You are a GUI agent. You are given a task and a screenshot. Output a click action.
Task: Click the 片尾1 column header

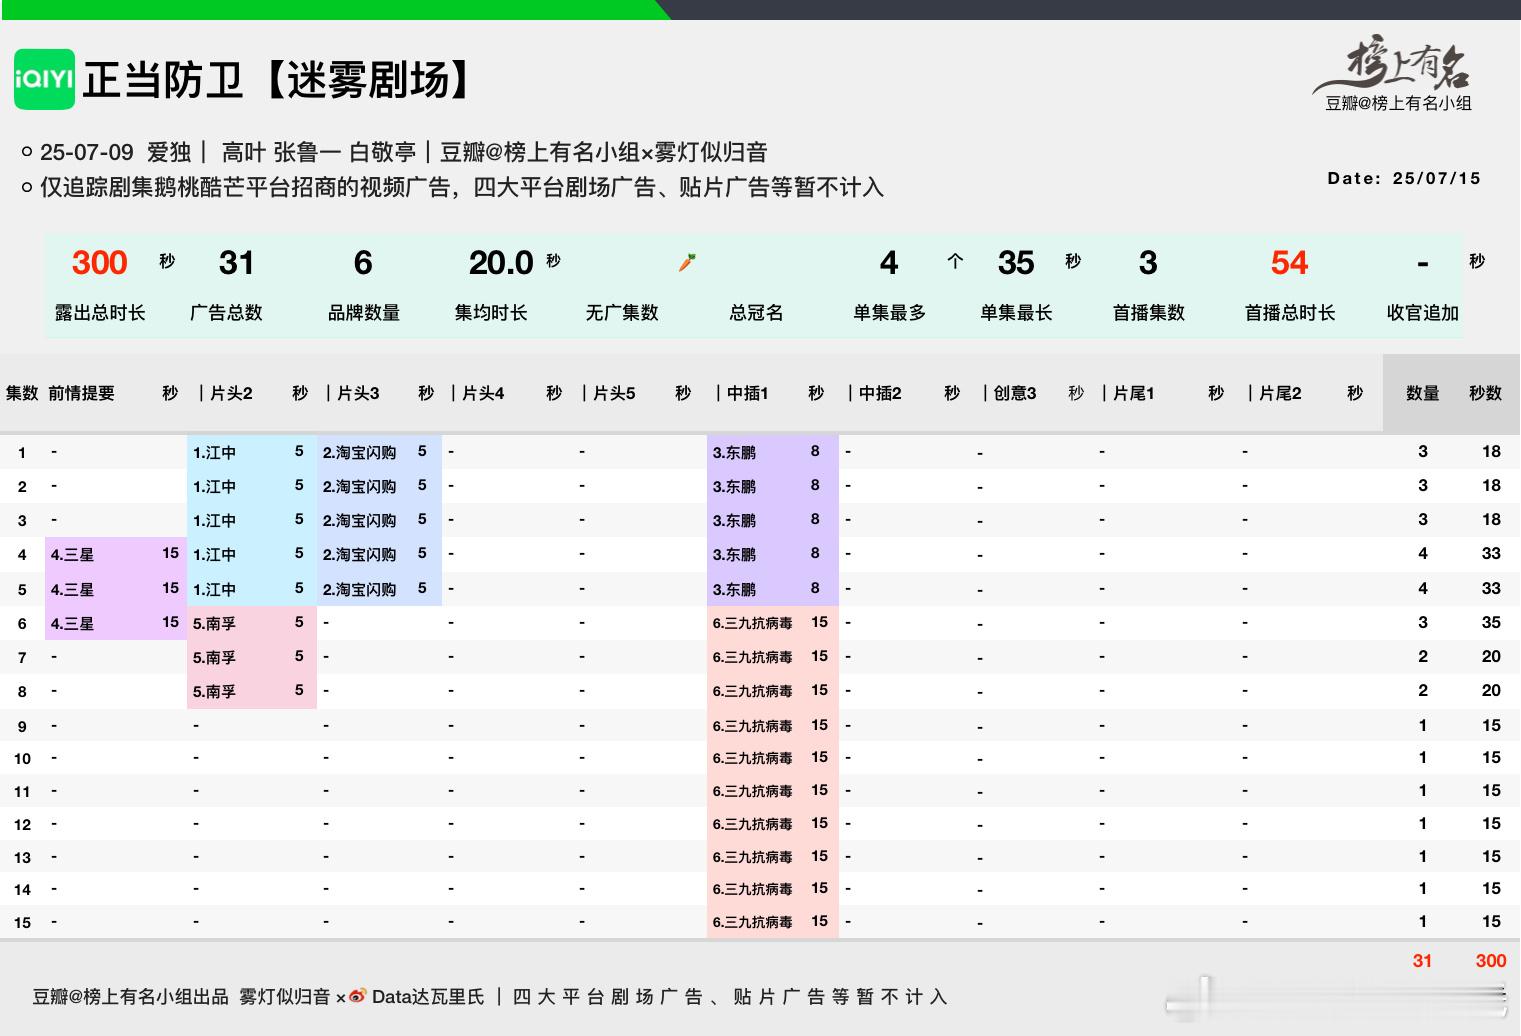click(x=1133, y=393)
